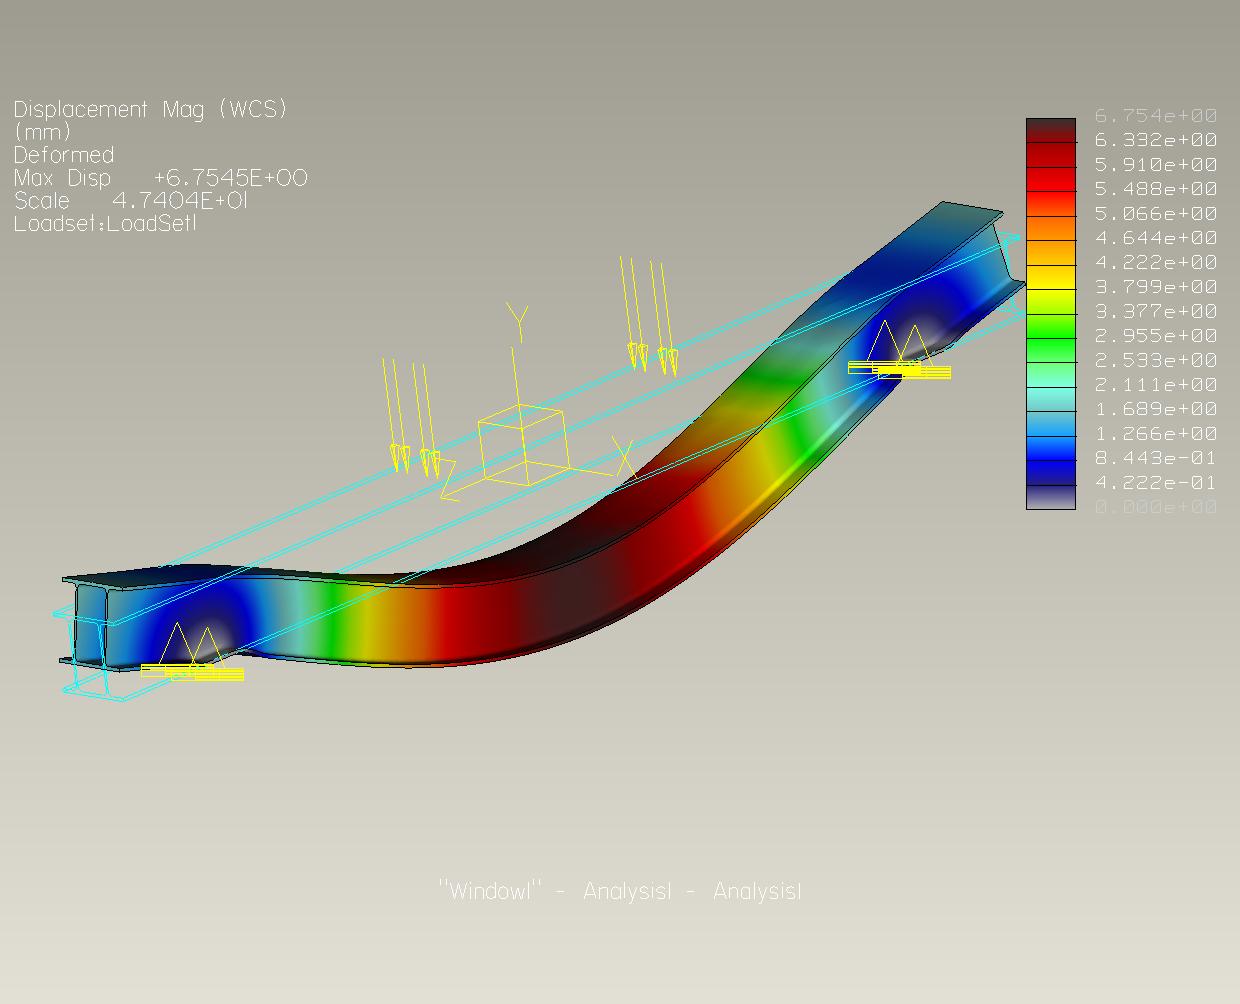Click legend value 5.910e+00
Image resolution: width=1240 pixels, height=1004 pixels.
[1156, 164]
